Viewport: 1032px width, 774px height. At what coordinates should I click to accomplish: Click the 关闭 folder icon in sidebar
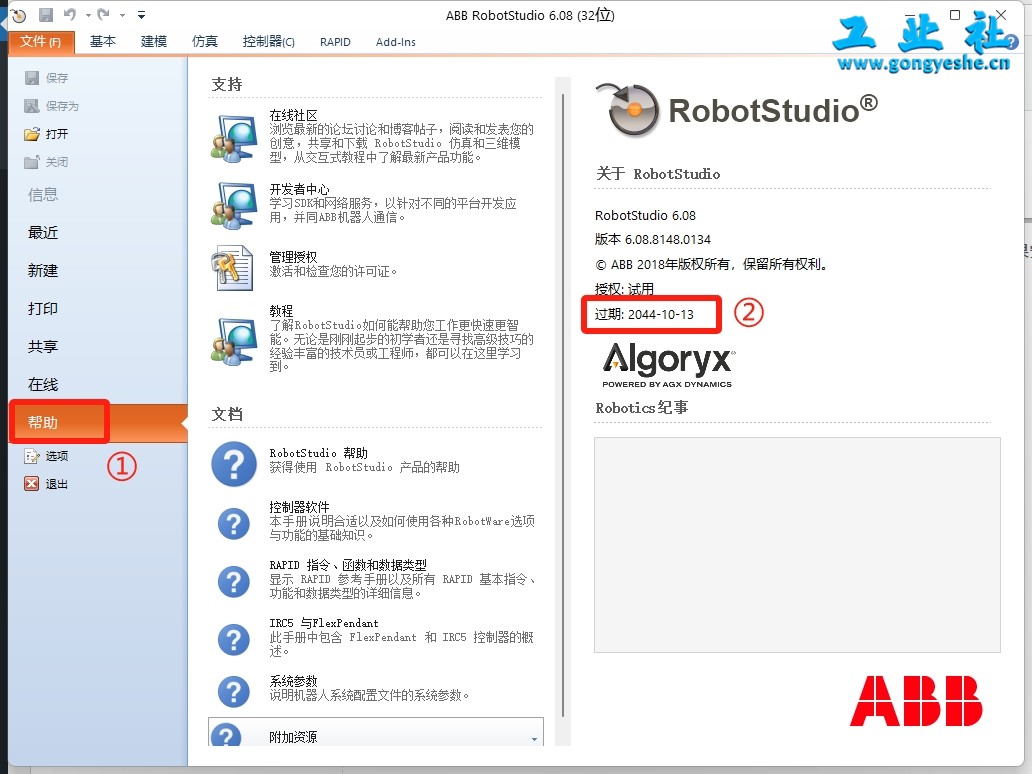point(32,162)
